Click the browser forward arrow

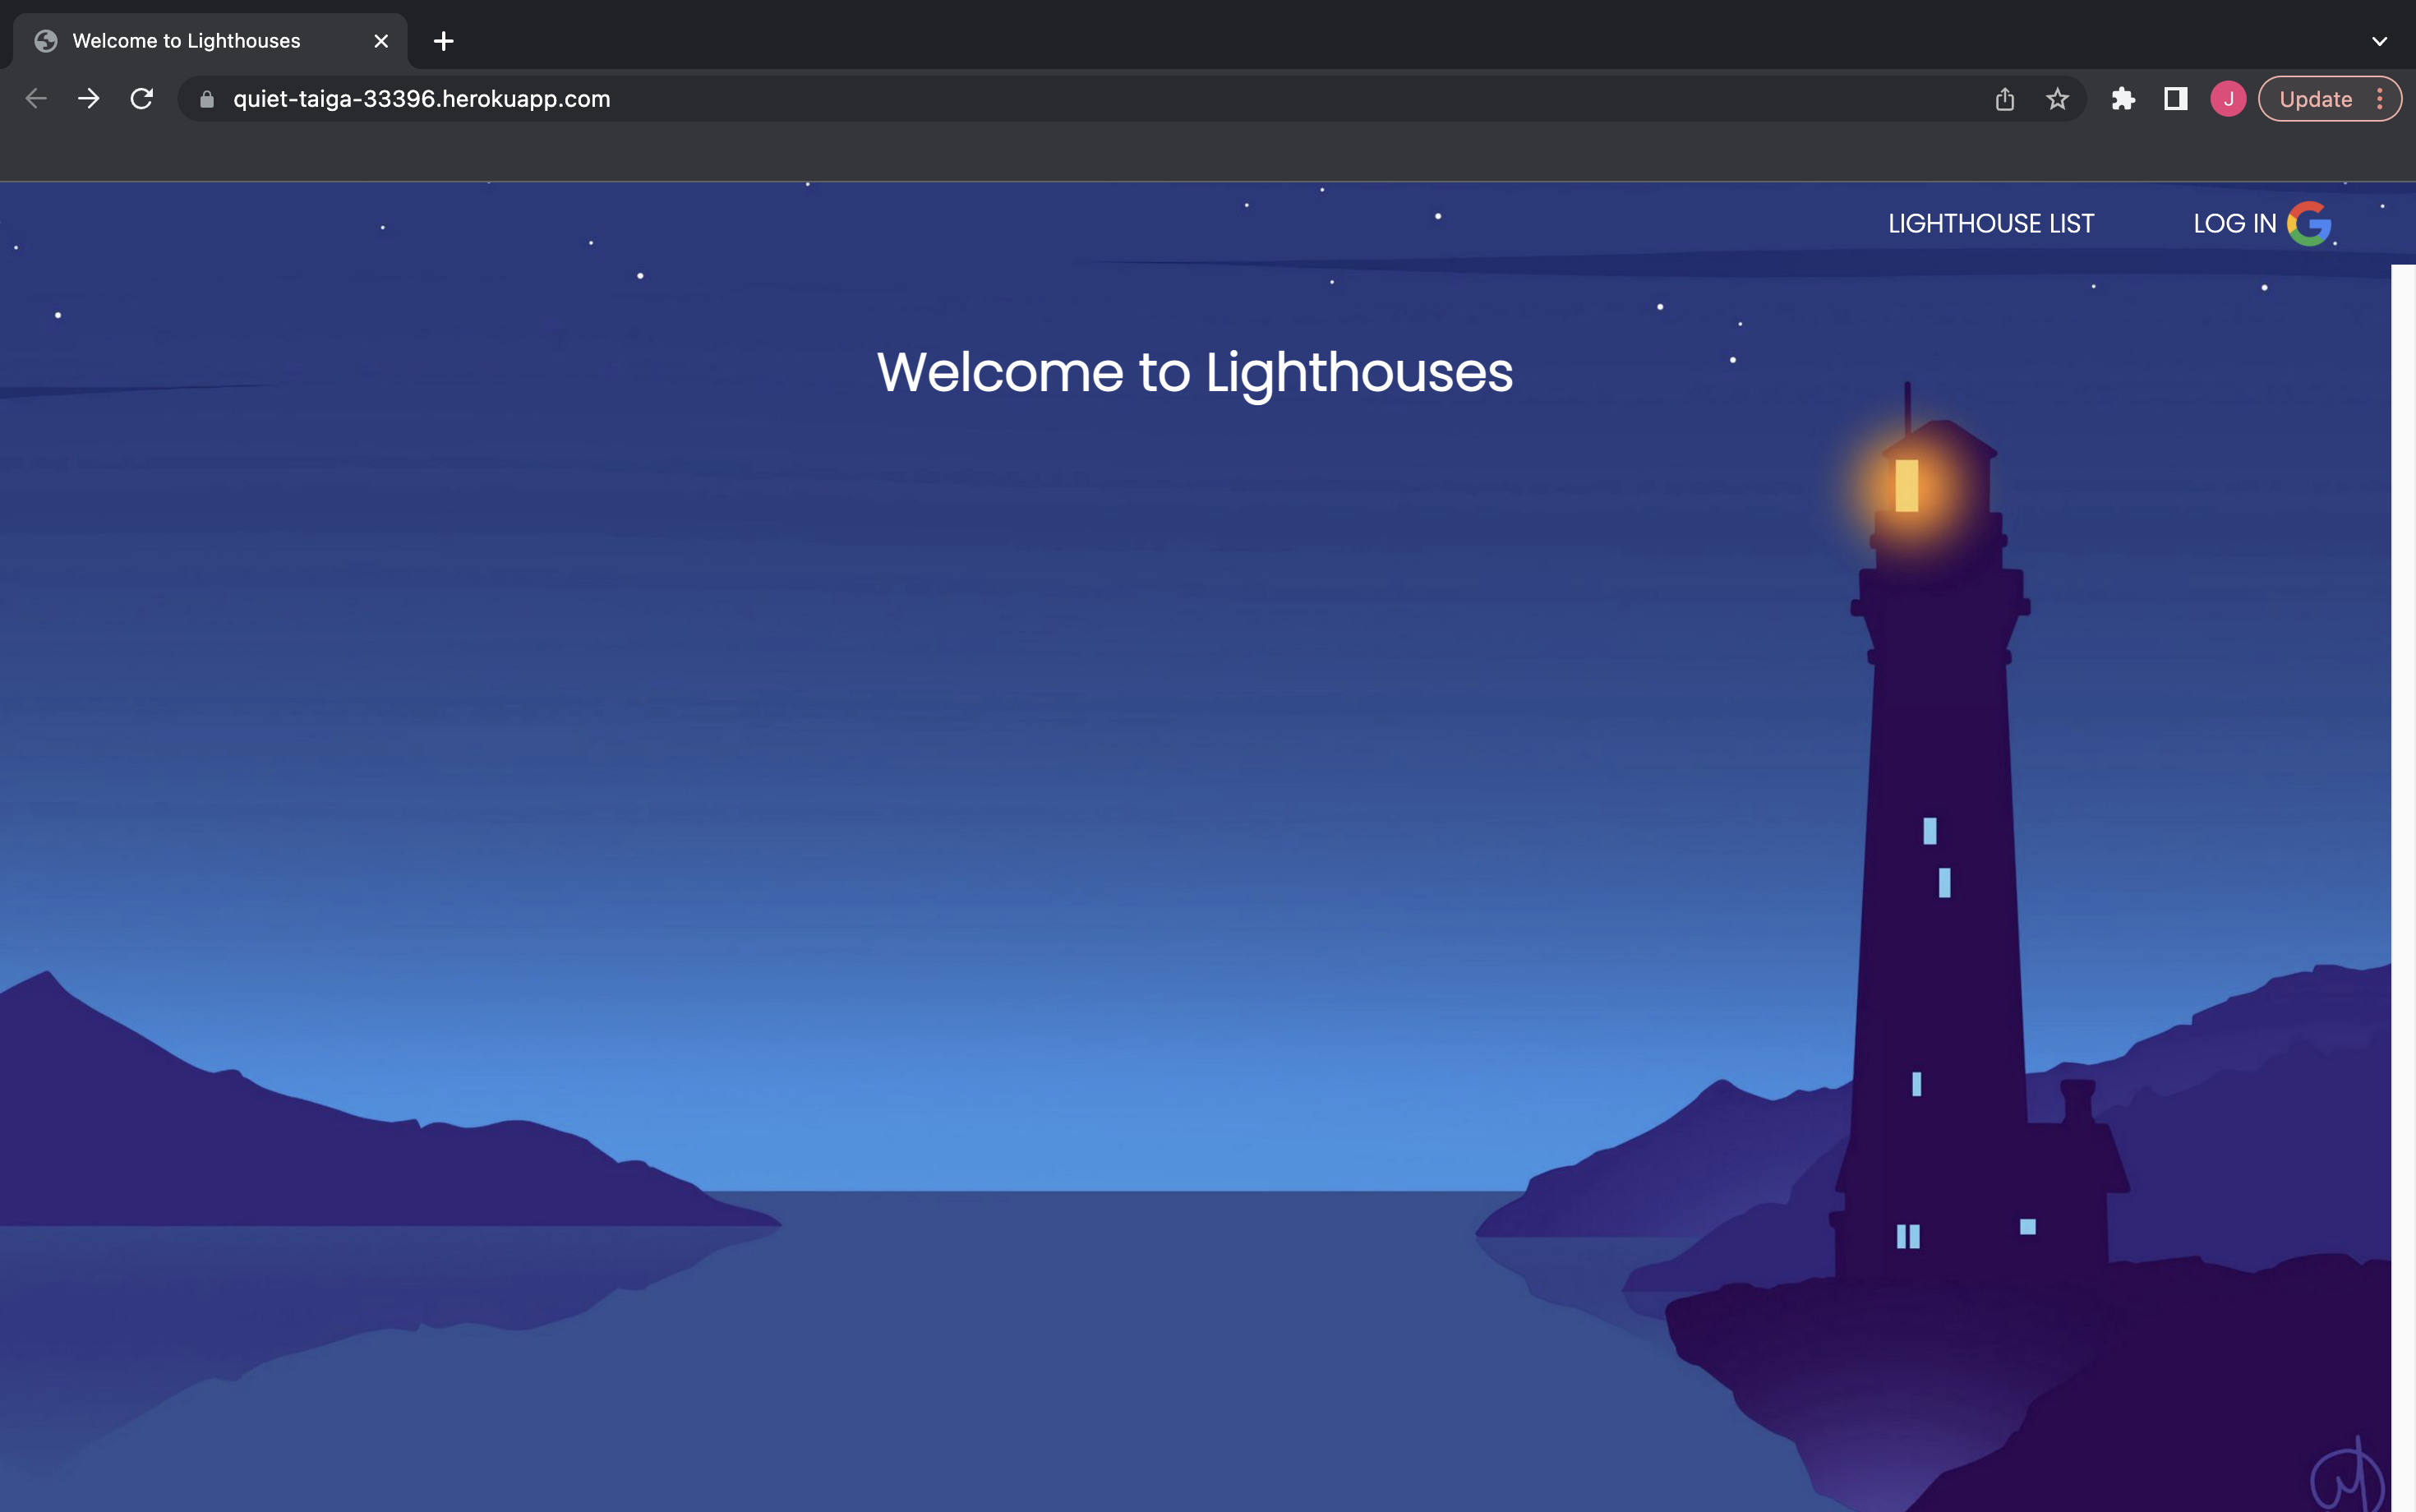89,99
